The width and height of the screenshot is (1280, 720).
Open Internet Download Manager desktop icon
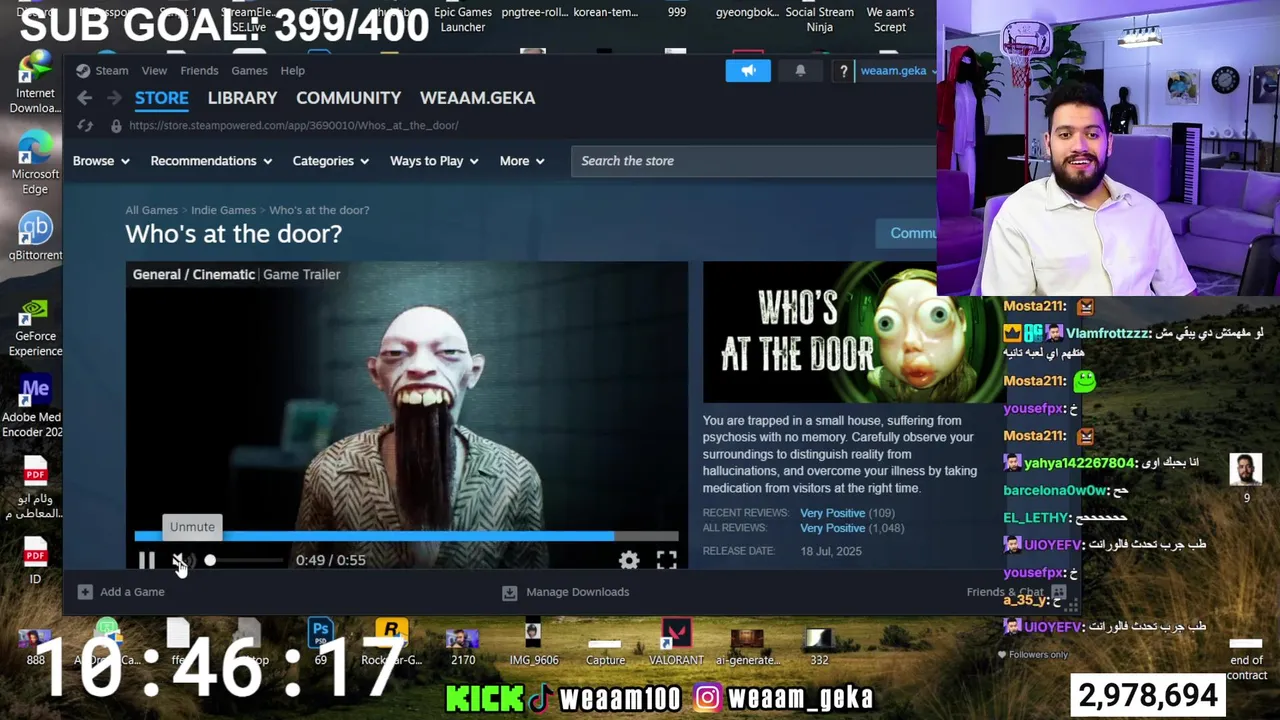(x=35, y=82)
